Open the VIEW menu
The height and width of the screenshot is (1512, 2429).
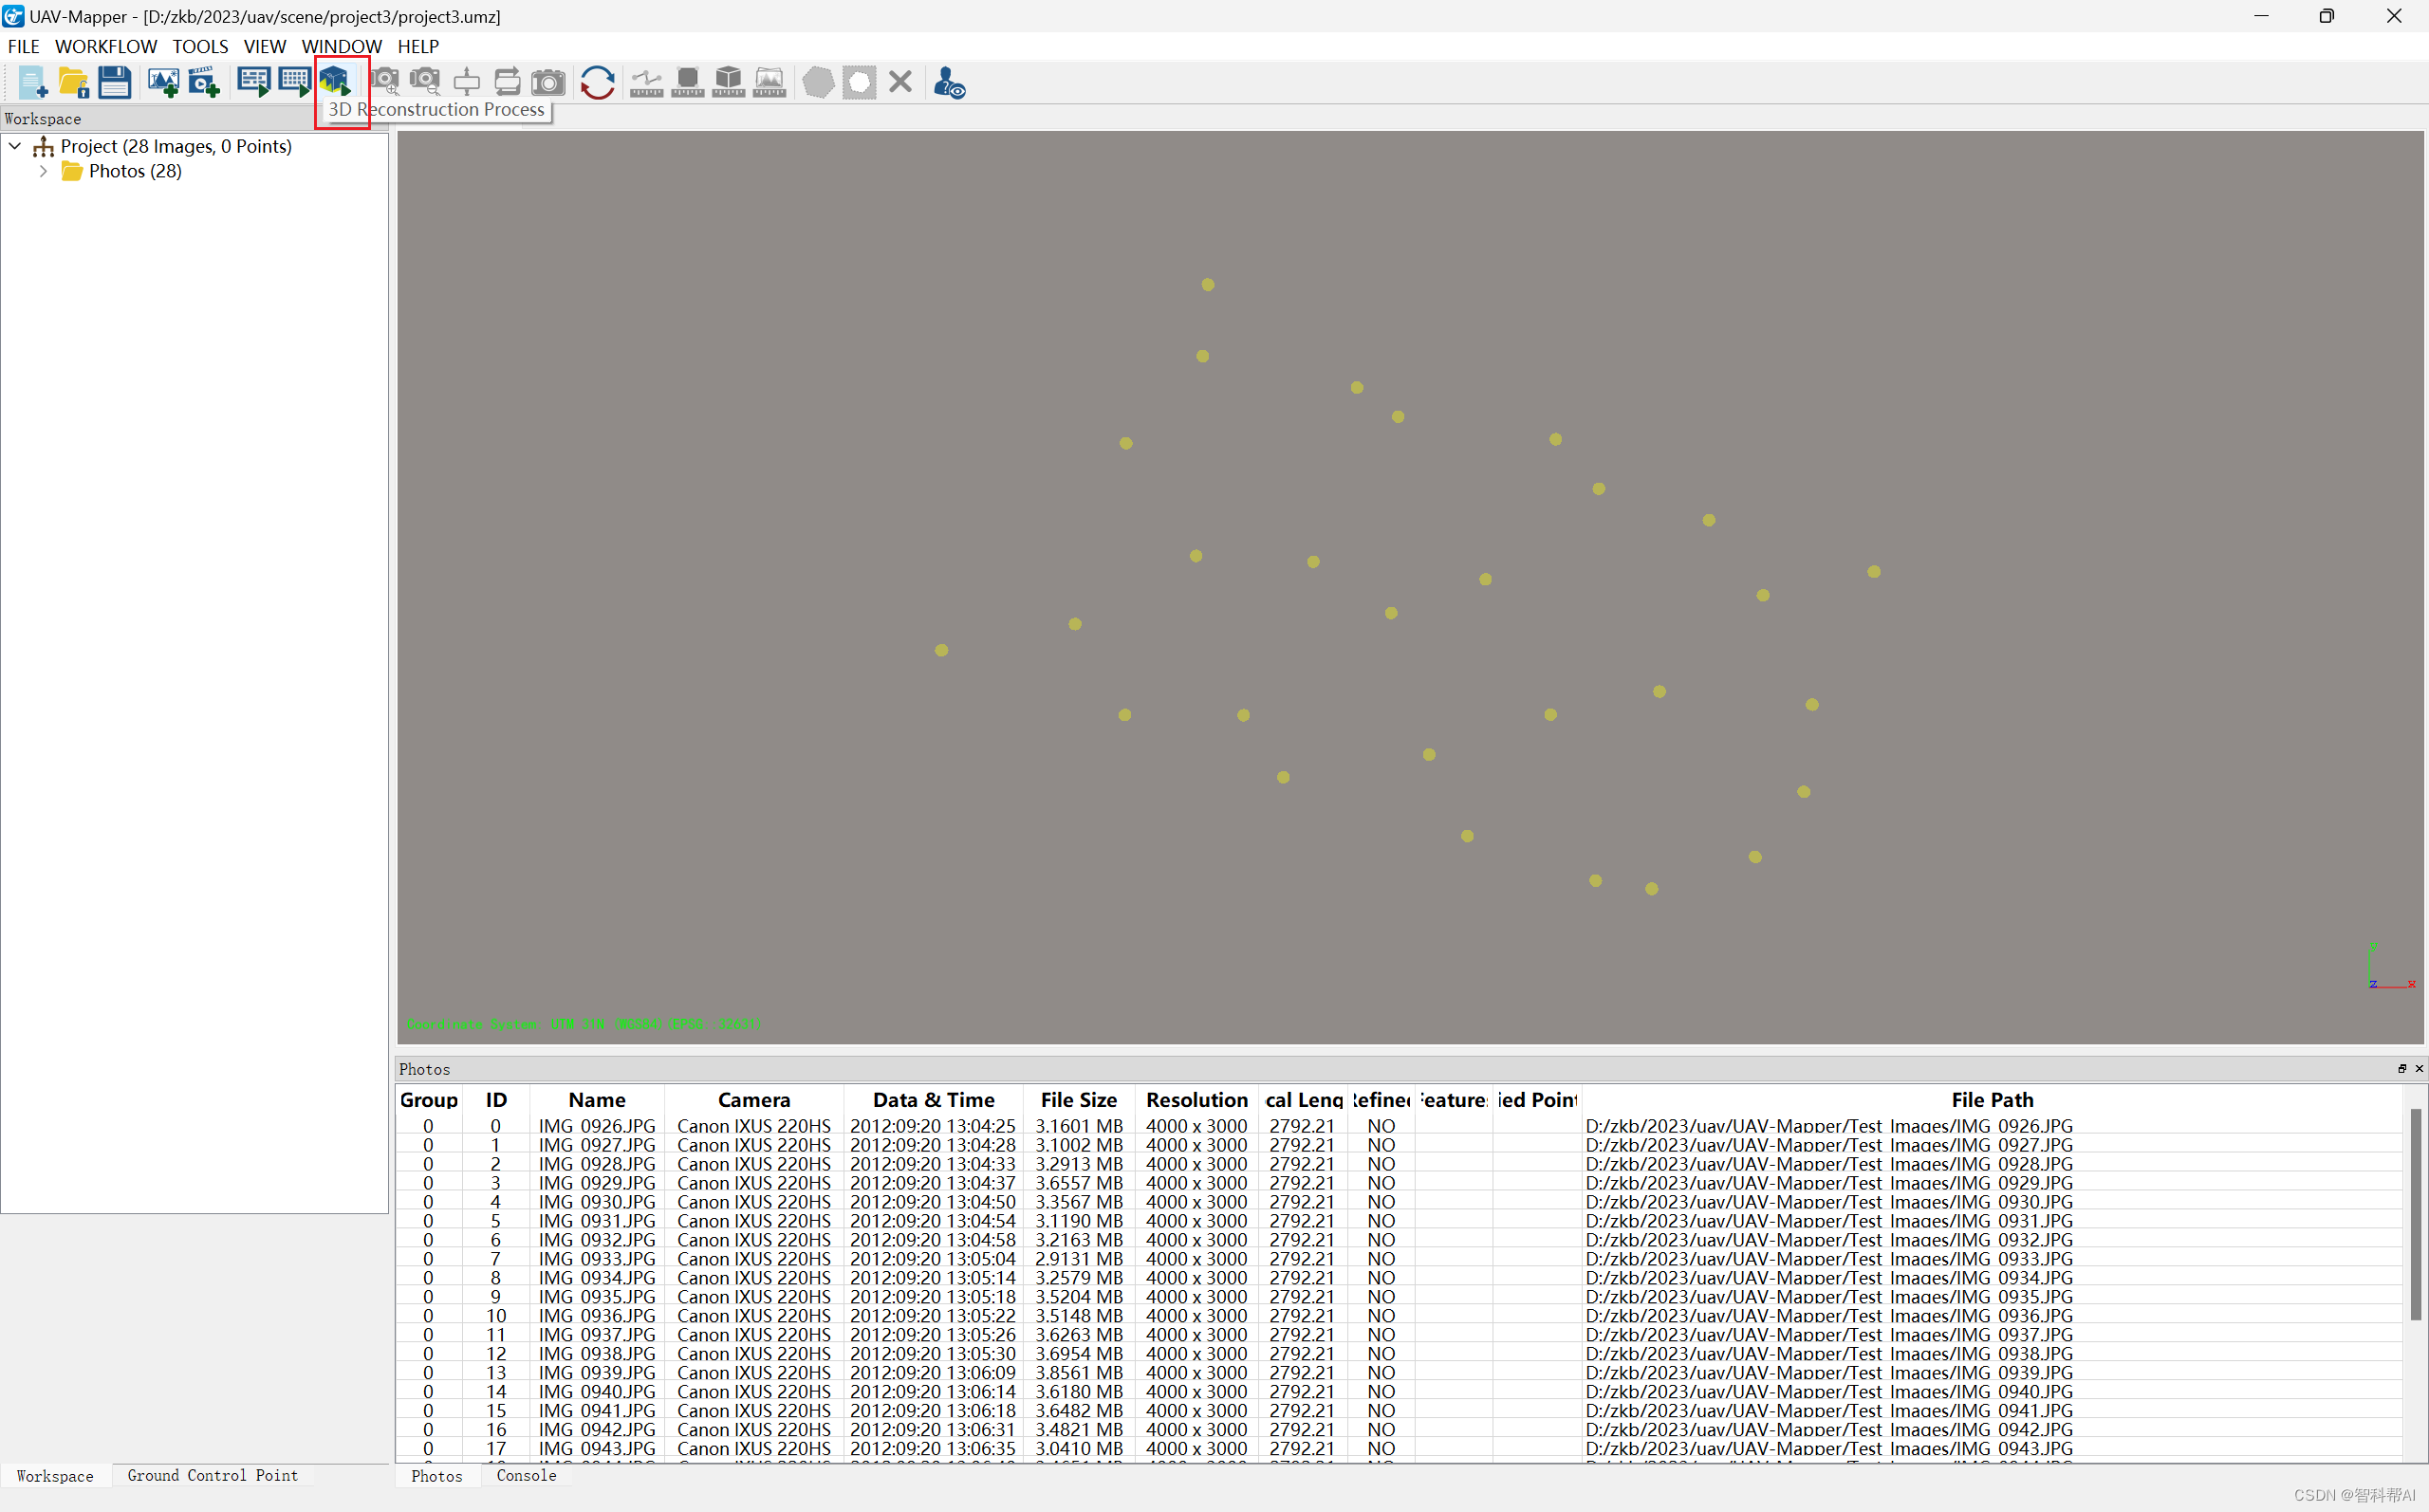[x=265, y=46]
